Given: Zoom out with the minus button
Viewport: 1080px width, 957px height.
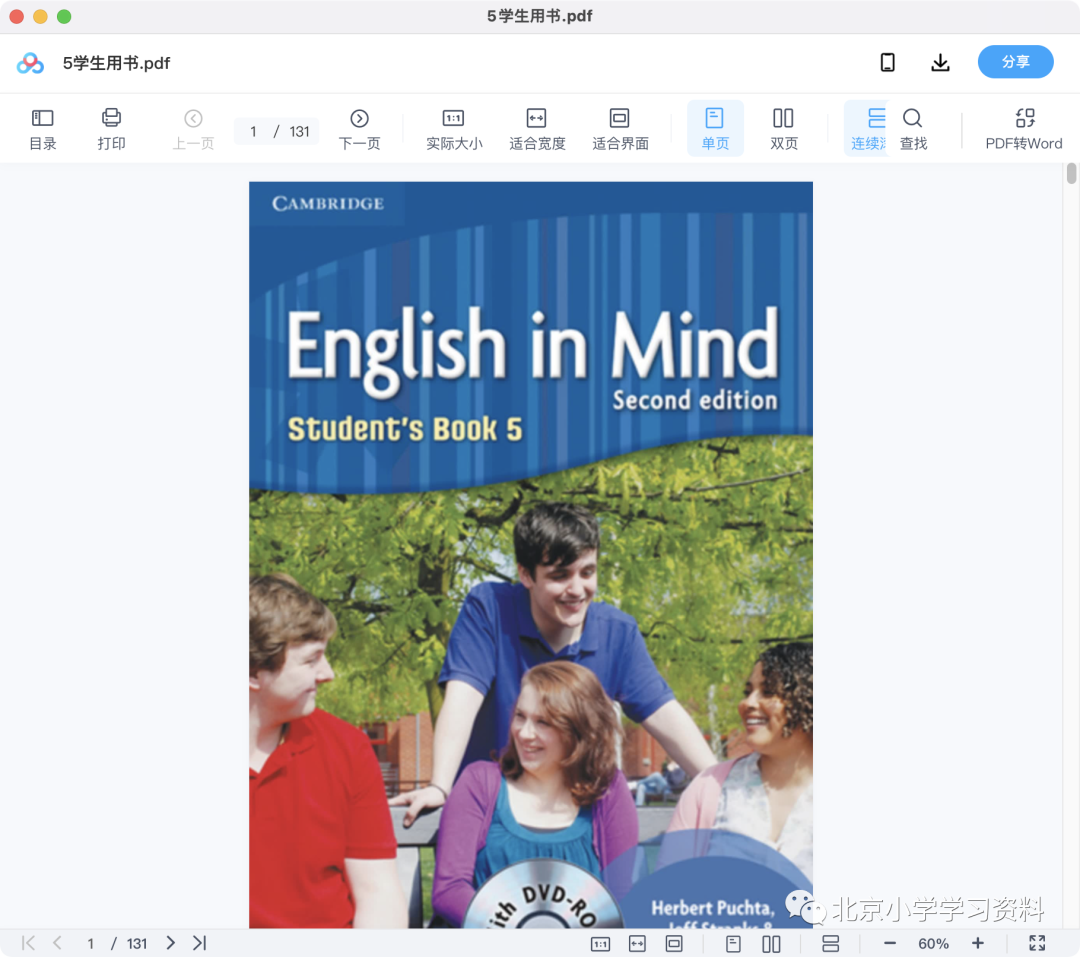Looking at the screenshot, I should click(x=890, y=943).
